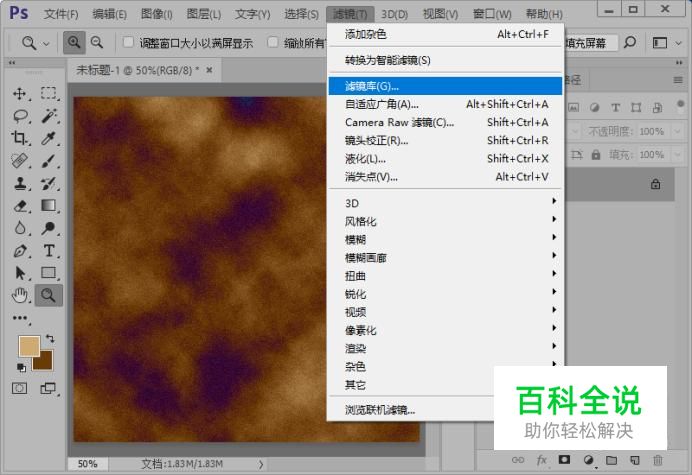This screenshot has height=475, width=692.
Task: Click the Create new group folder icon
Action: point(611,460)
